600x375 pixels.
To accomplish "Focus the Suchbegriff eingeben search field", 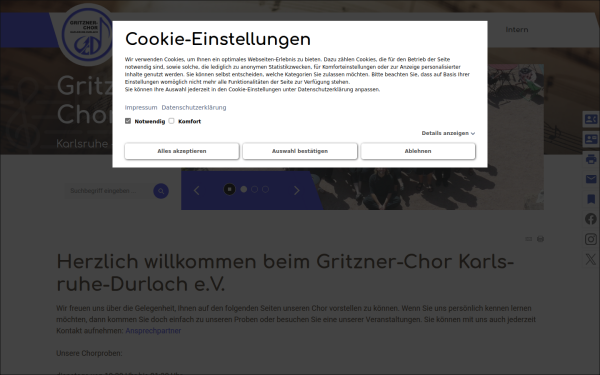I will [108, 191].
